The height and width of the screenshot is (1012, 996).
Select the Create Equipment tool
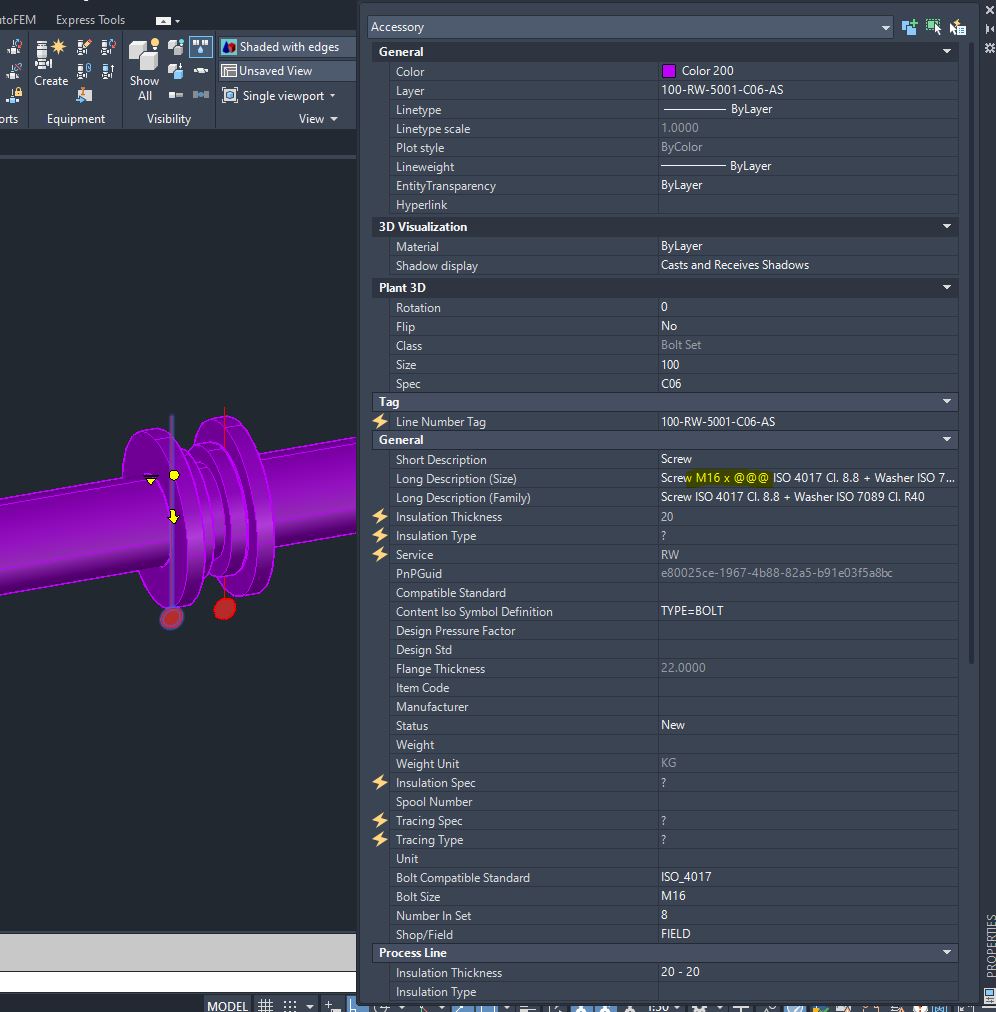click(51, 62)
